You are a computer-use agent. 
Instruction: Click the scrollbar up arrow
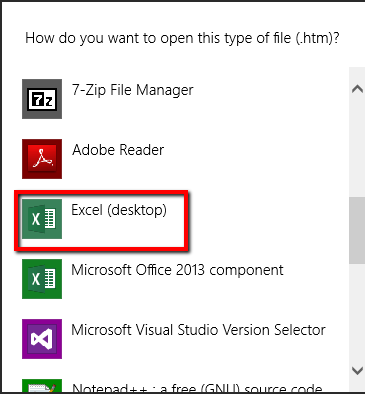pyautogui.click(x=357, y=89)
